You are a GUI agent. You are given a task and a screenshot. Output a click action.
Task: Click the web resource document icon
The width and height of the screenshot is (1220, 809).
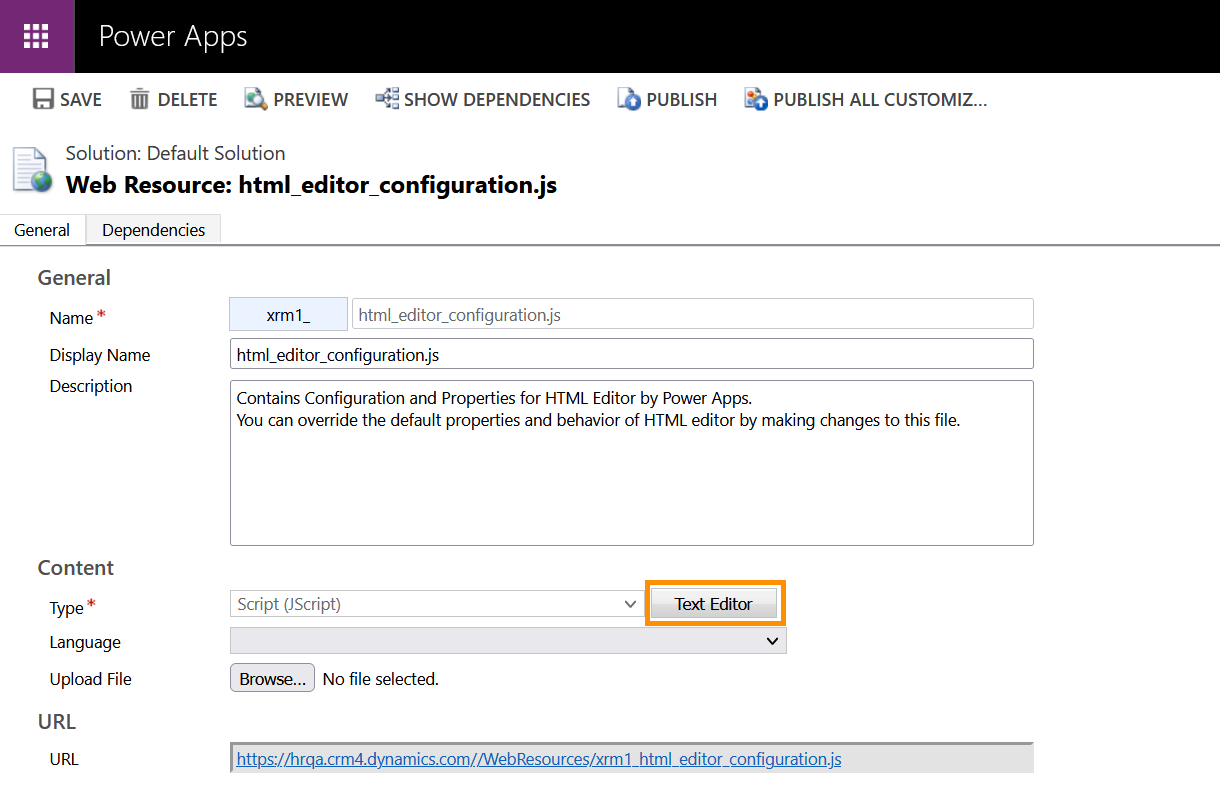(31, 169)
